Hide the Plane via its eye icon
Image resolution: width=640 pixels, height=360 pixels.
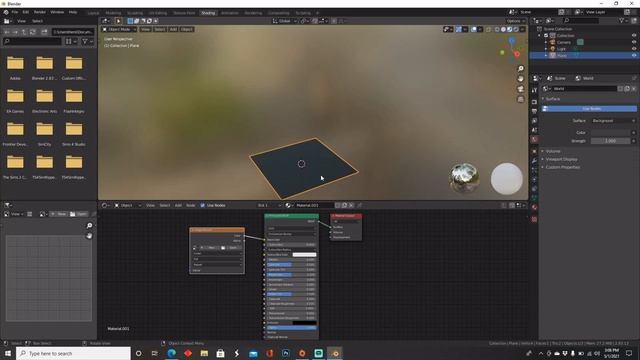634,55
